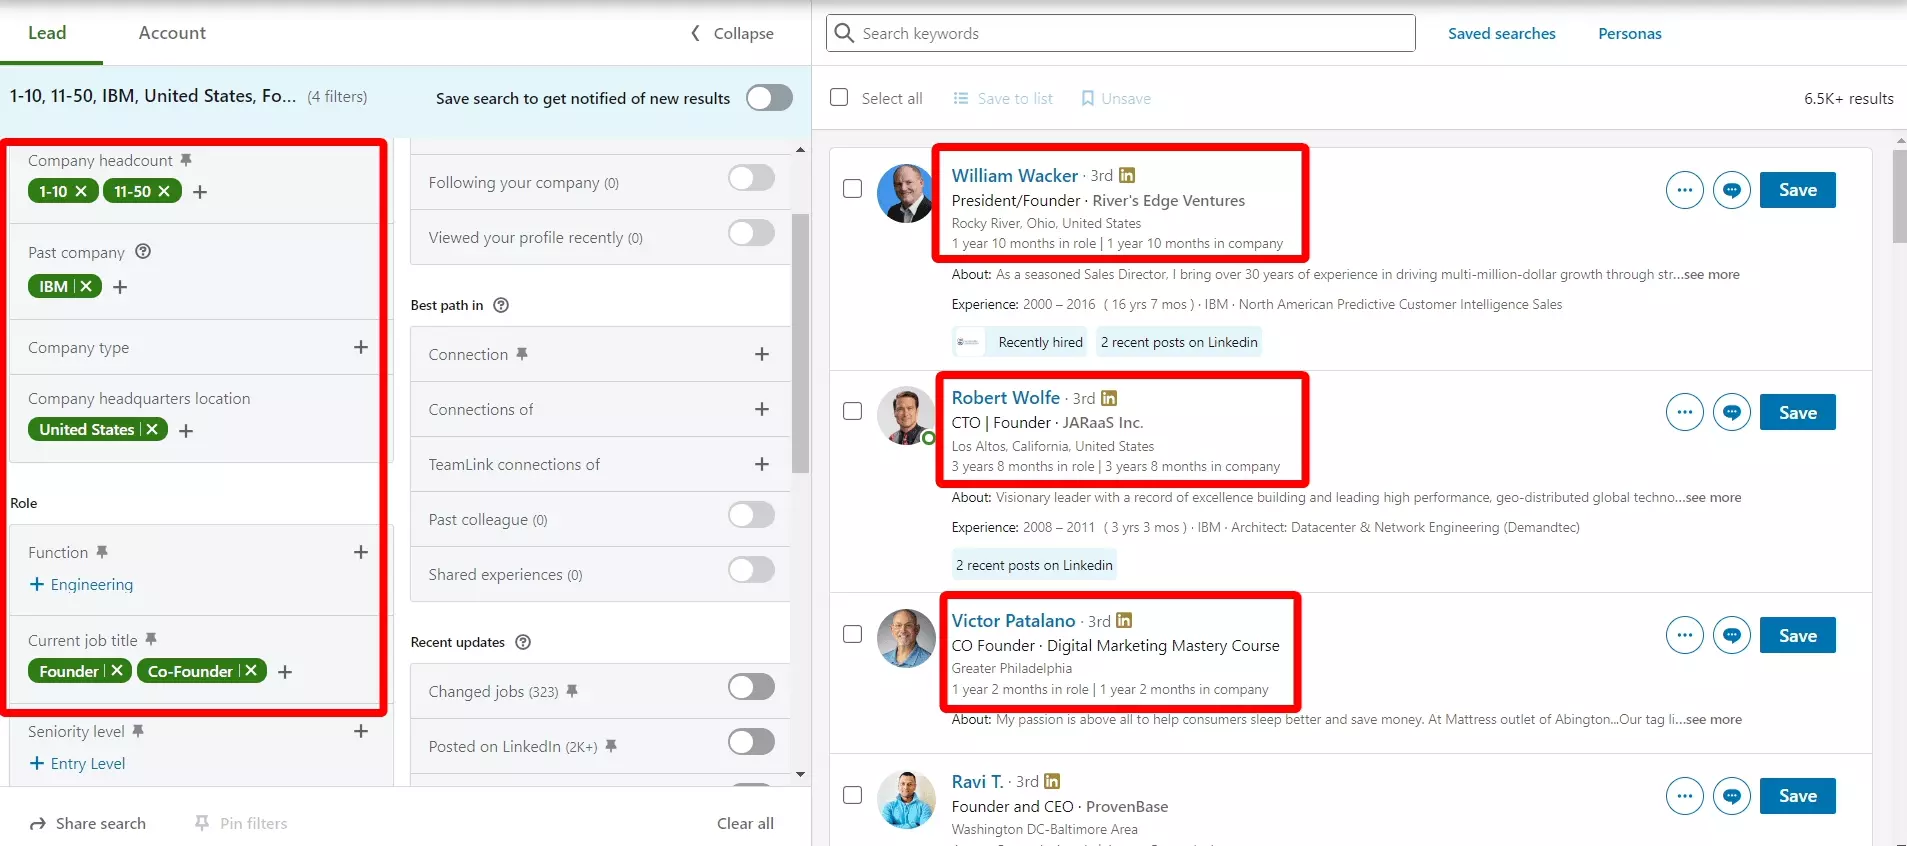The image size is (1907, 846).
Task: Click William Wacker's LinkedIn badge icon
Action: [1127, 175]
